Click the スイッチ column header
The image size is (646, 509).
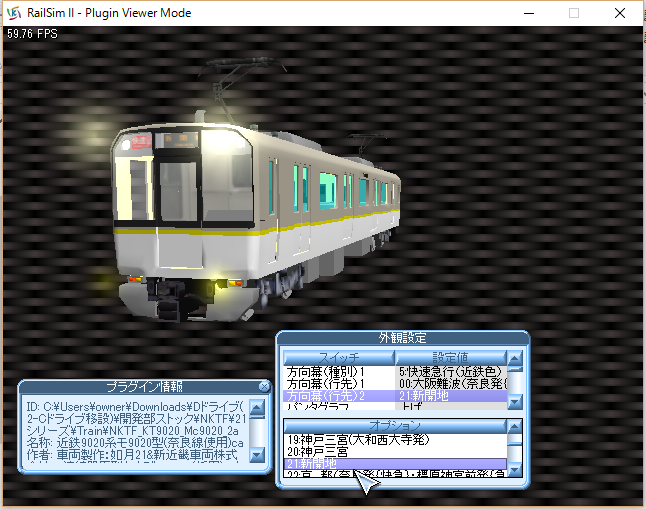(x=339, y=358)
